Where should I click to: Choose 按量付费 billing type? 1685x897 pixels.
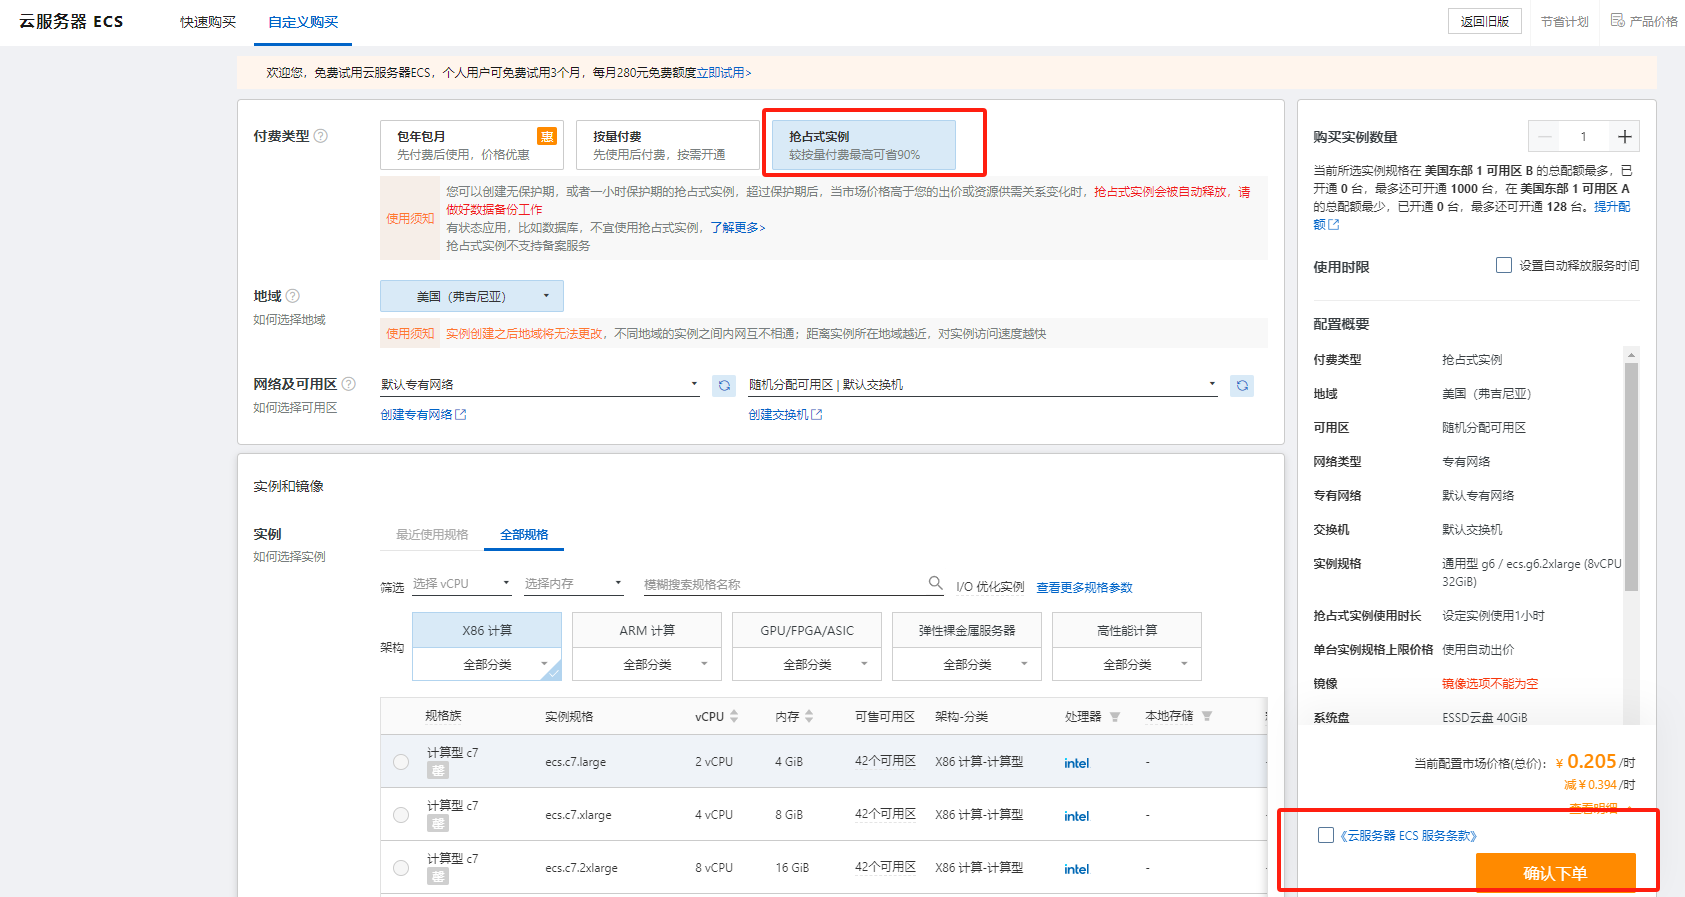(667, 145)
